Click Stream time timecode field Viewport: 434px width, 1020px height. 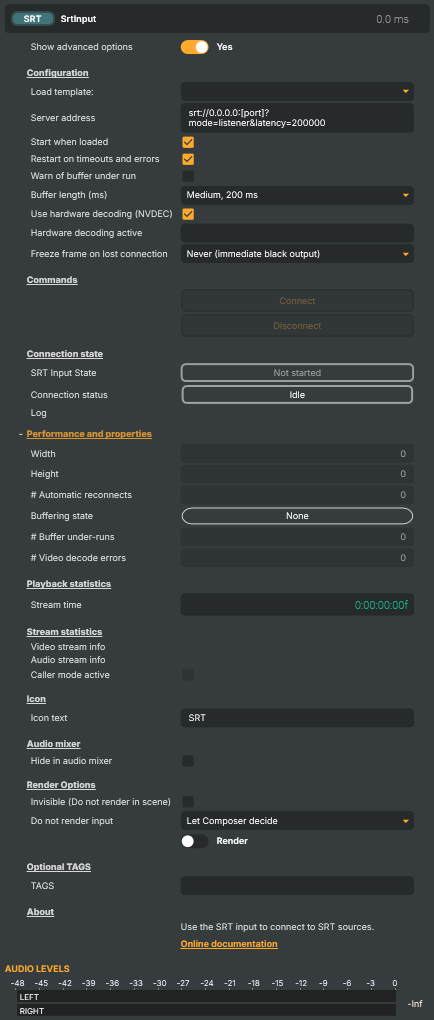tap(297, 605)
